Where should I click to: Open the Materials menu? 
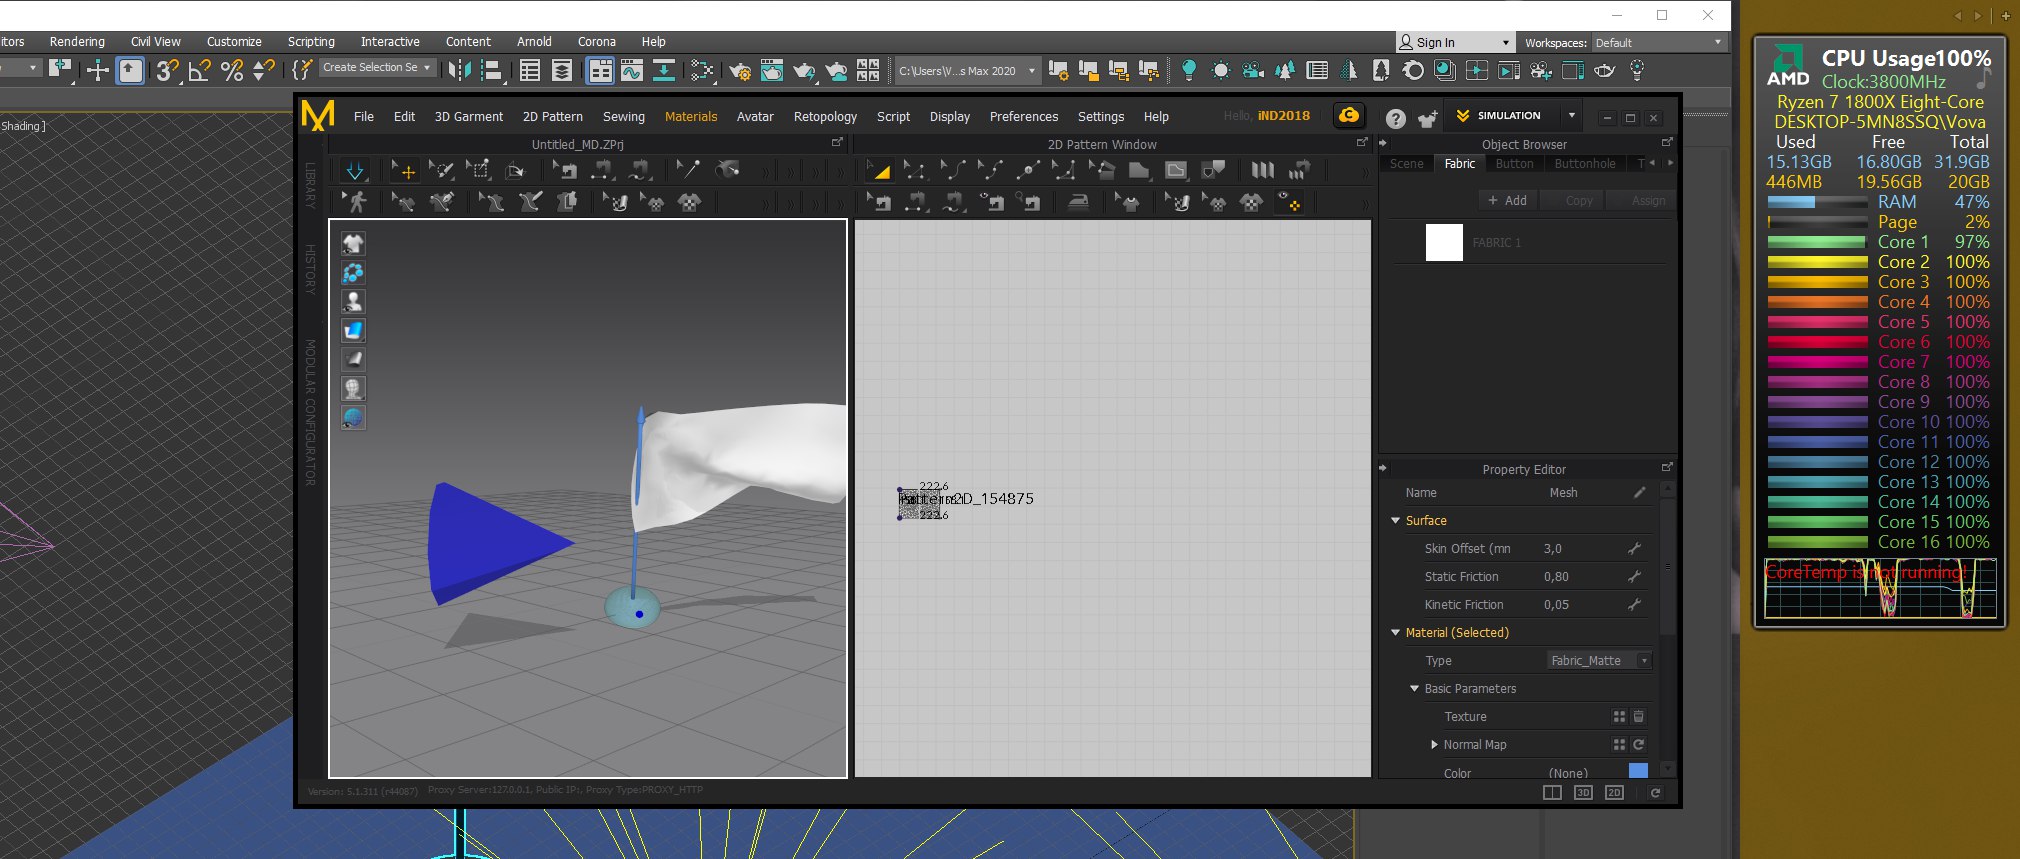click(x=691, y=117)
